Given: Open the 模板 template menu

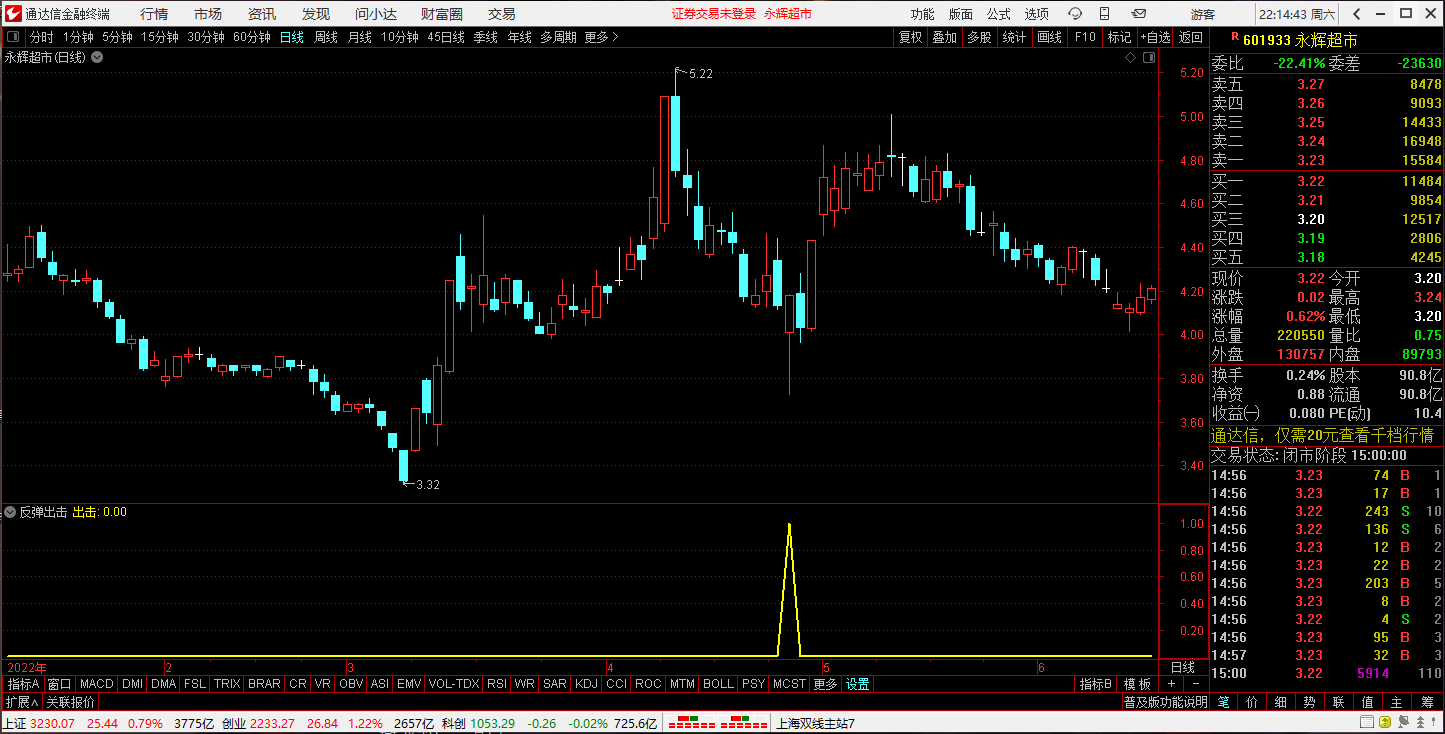Looking at the screenshot, I should [x=1137, y=684].
